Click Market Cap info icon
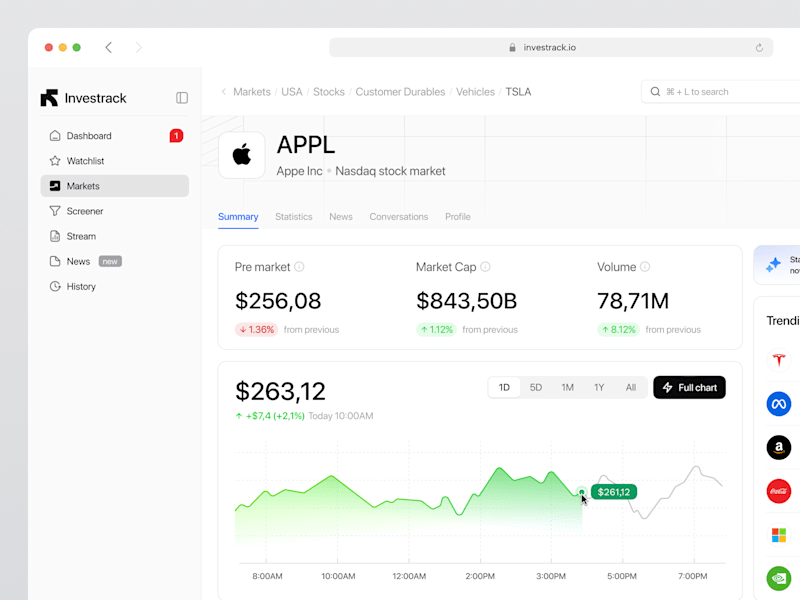800x600 pixels. pos(486,267)
